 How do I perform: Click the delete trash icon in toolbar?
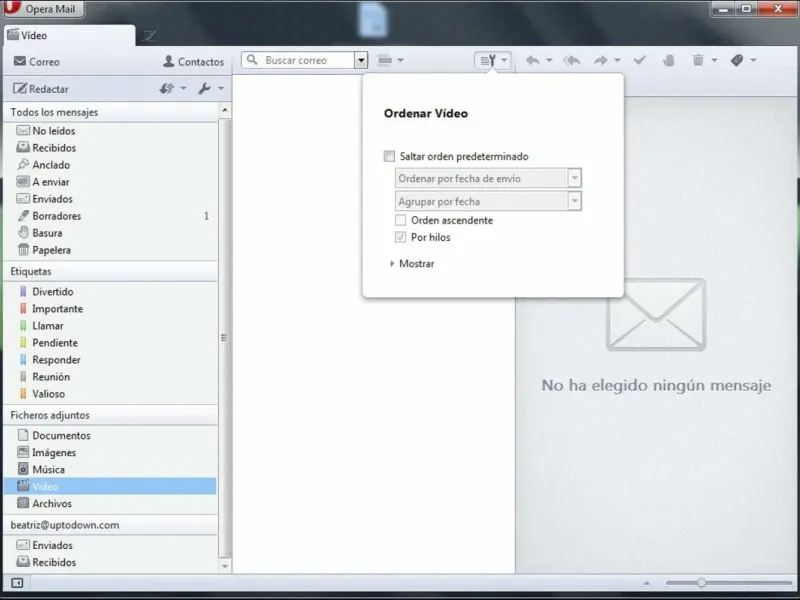tap(698, 60)
